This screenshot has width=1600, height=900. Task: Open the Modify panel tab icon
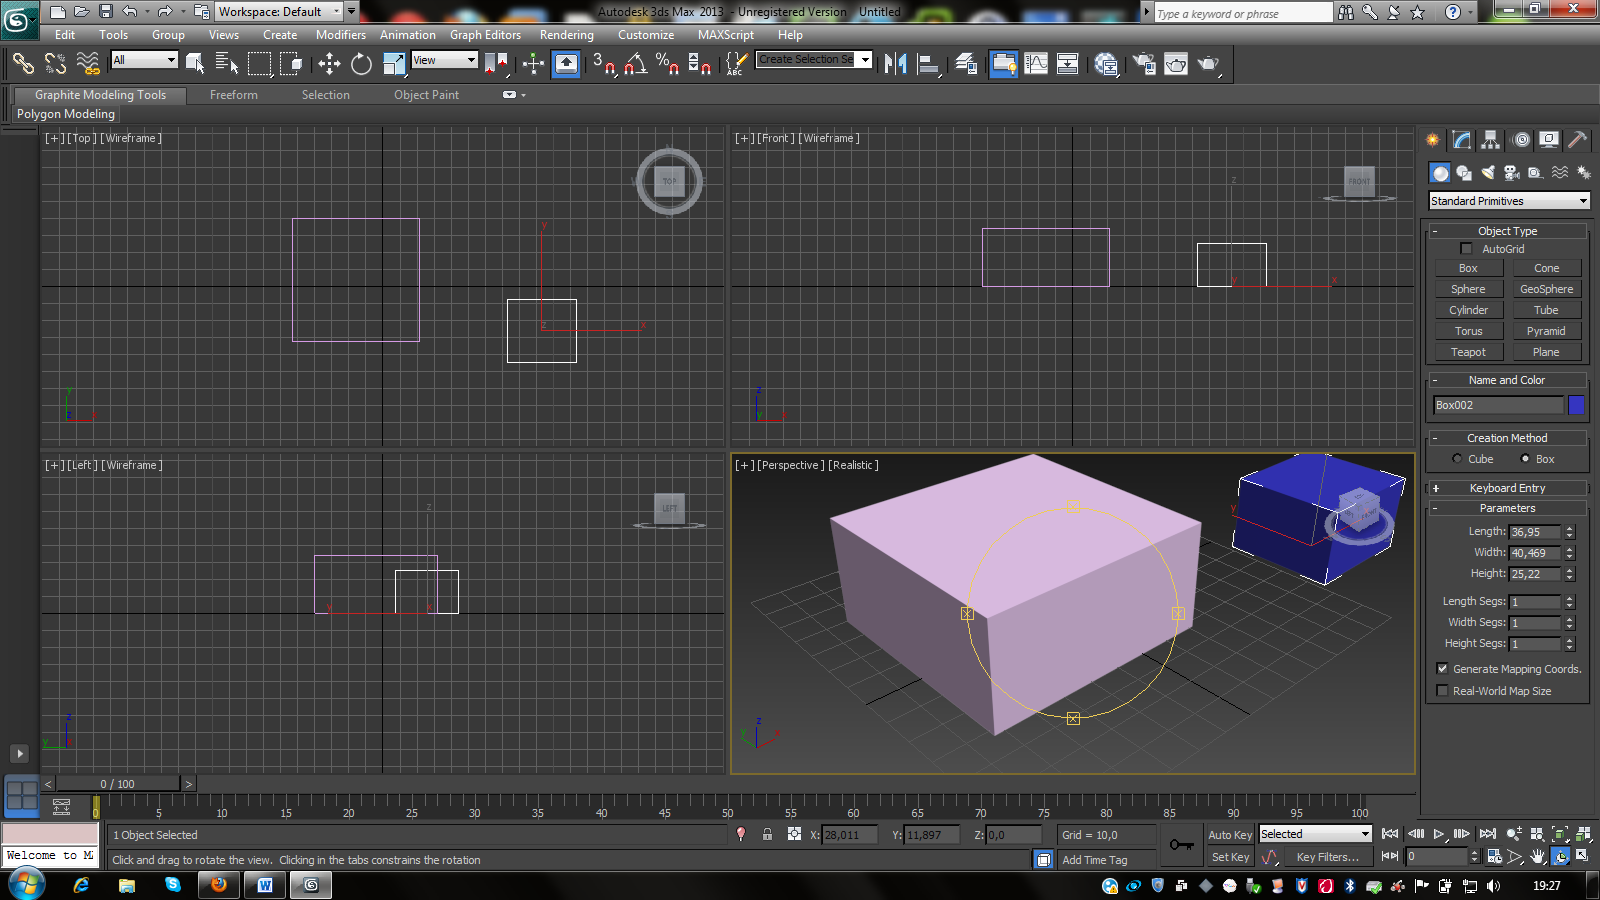tap(1462, 140)
